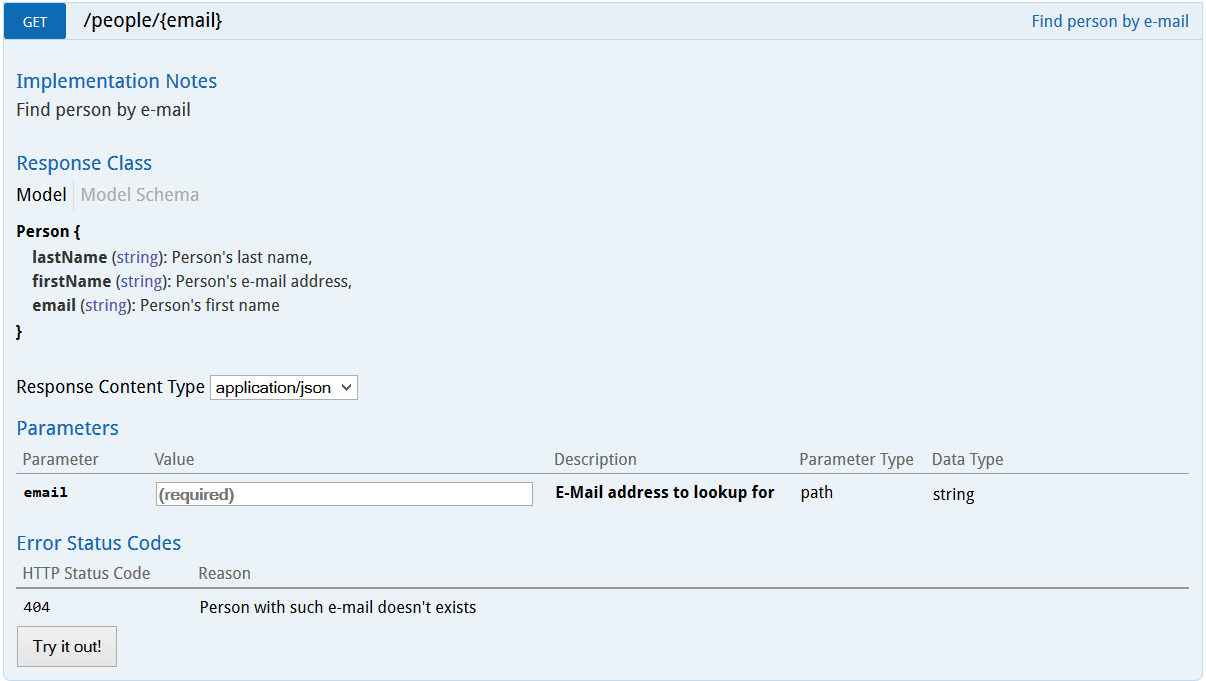Select the Model tab

point(40,194)
